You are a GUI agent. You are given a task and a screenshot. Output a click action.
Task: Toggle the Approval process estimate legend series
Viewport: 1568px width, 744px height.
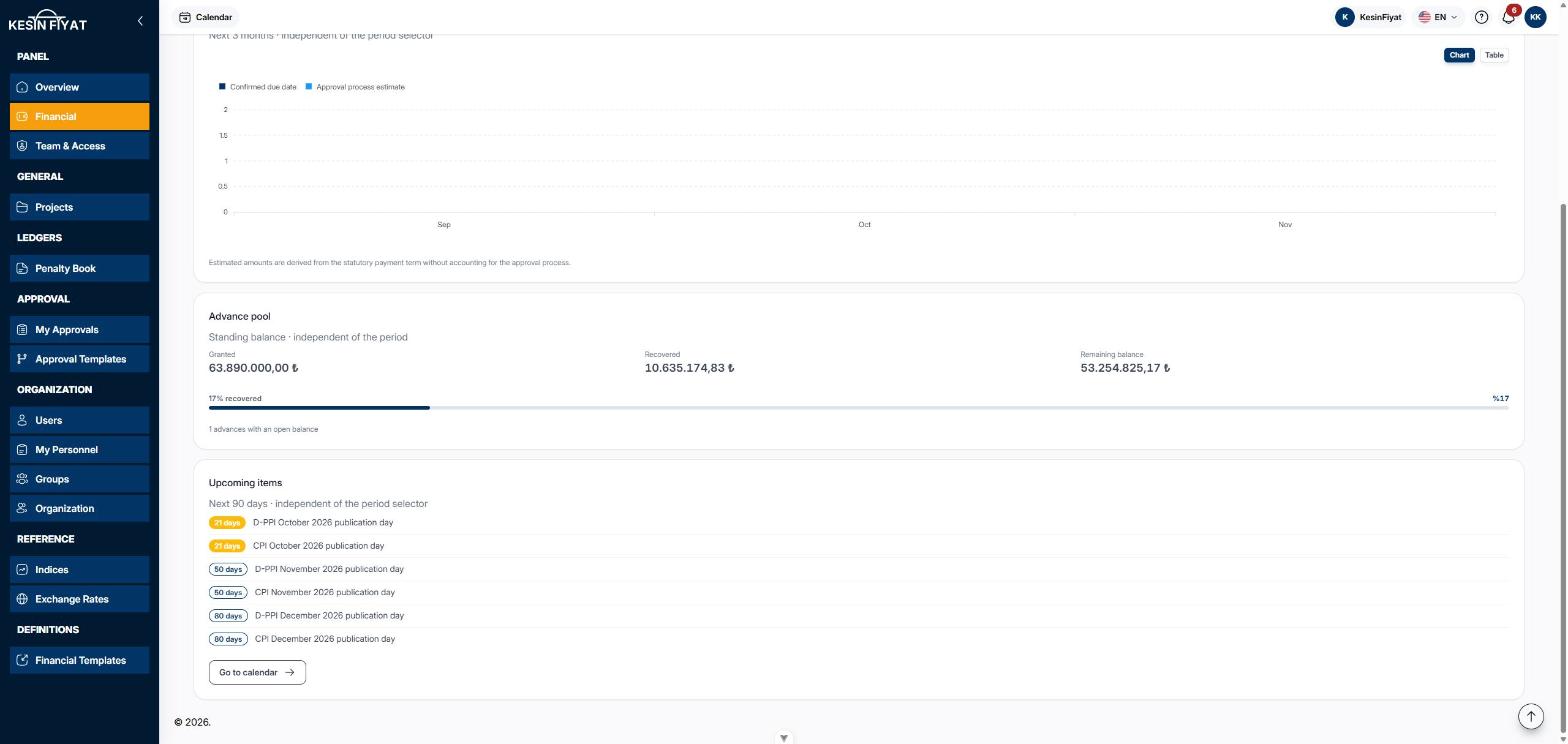point(355,87)
